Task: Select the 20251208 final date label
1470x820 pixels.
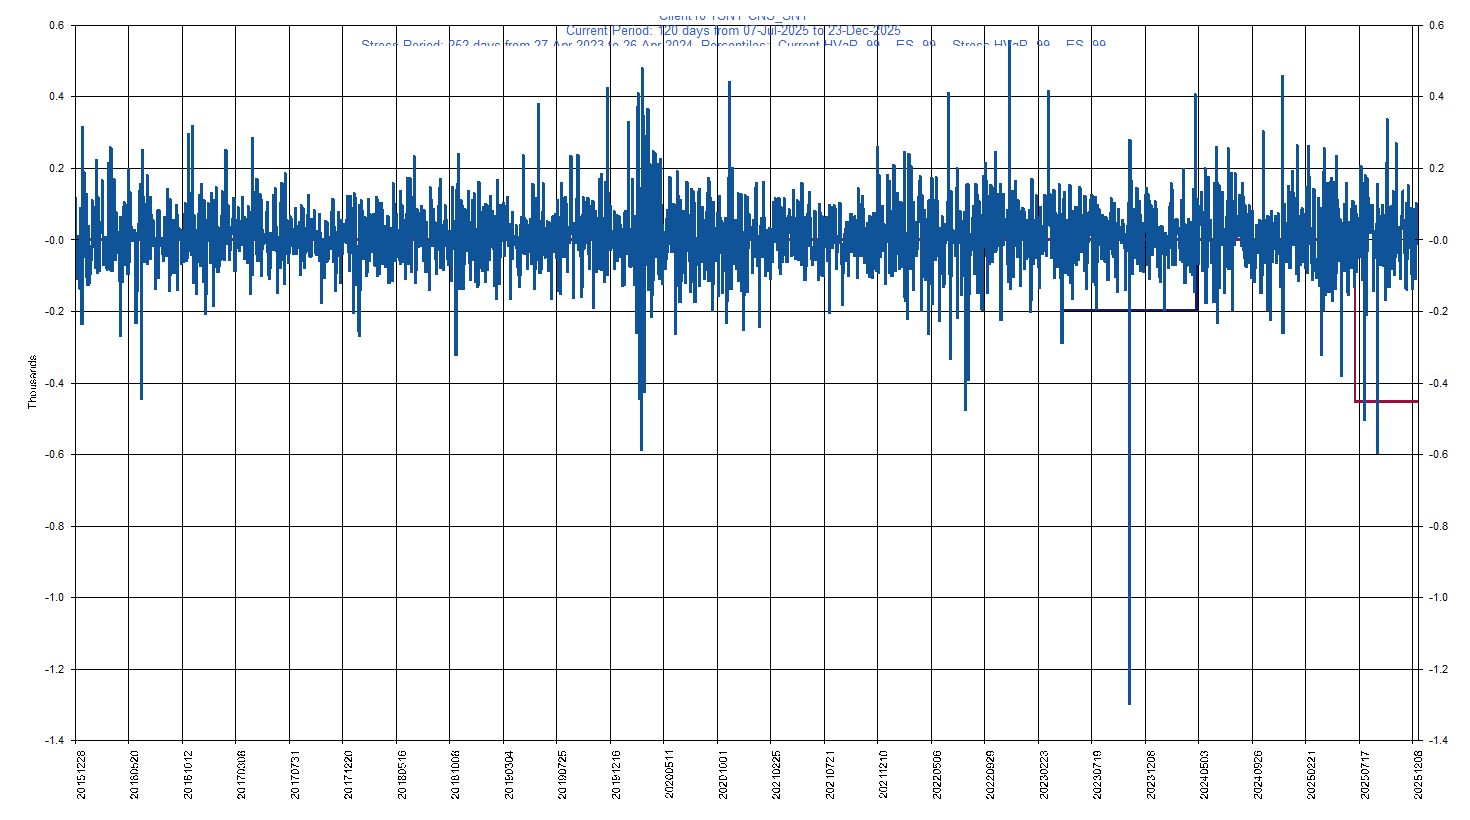Action: (1418, 775)
